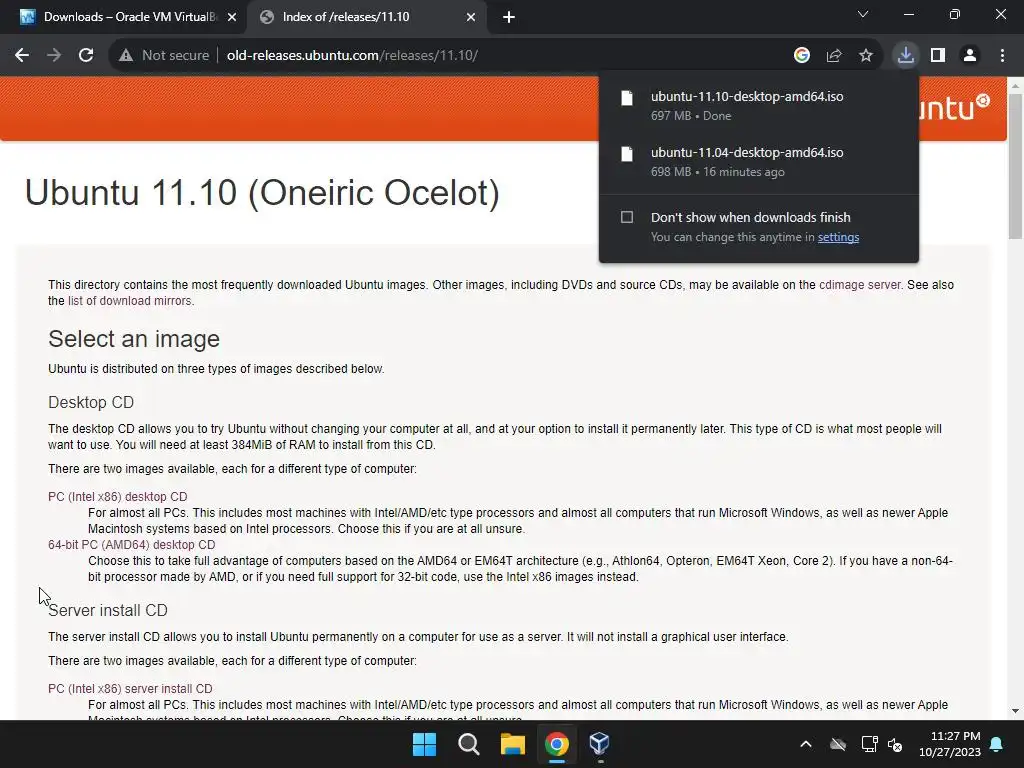Viewport: 1024px width, 768px height.
Task: Click the forward navigation arrow
Action: click(x=54, y=56)
